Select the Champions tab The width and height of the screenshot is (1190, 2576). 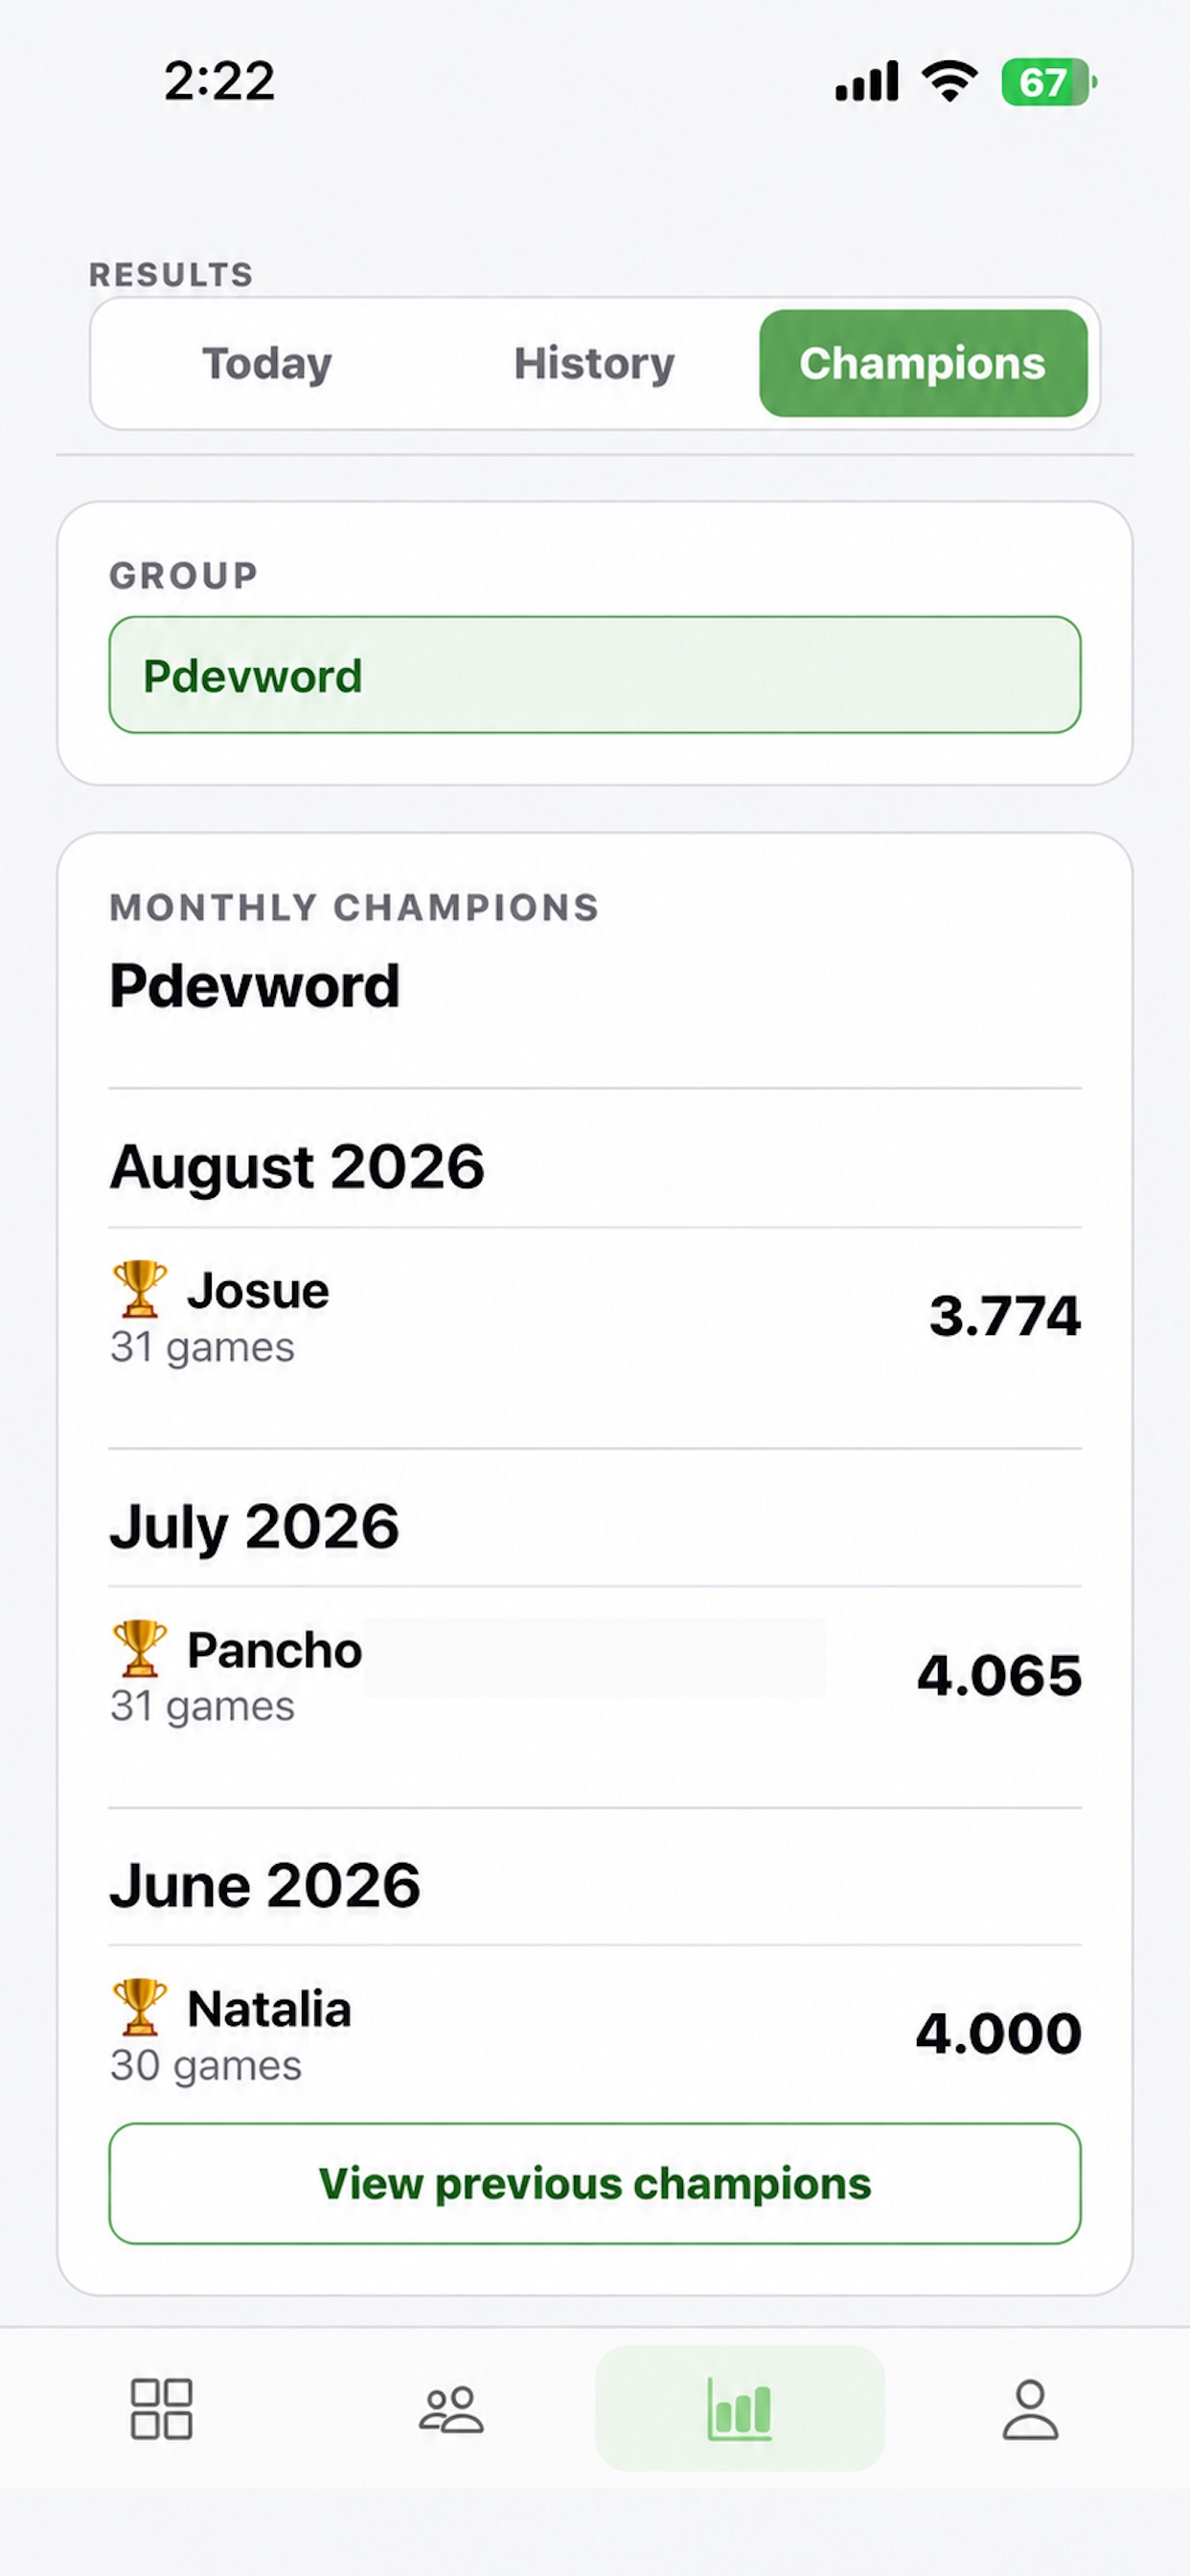[923, 363]
